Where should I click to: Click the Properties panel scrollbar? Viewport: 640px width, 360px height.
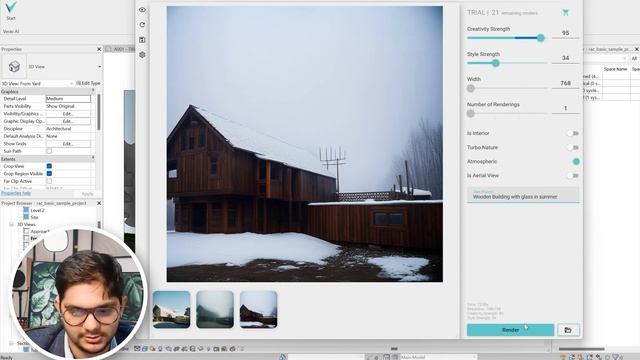pos(98,112)
